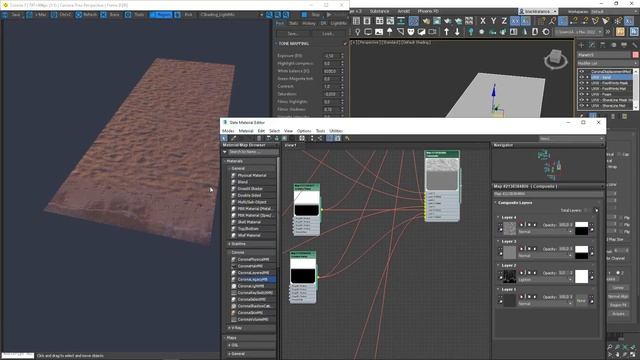
Task: Select CoronaPhysicalMtl in the material browser
Action: coord(253,260)
